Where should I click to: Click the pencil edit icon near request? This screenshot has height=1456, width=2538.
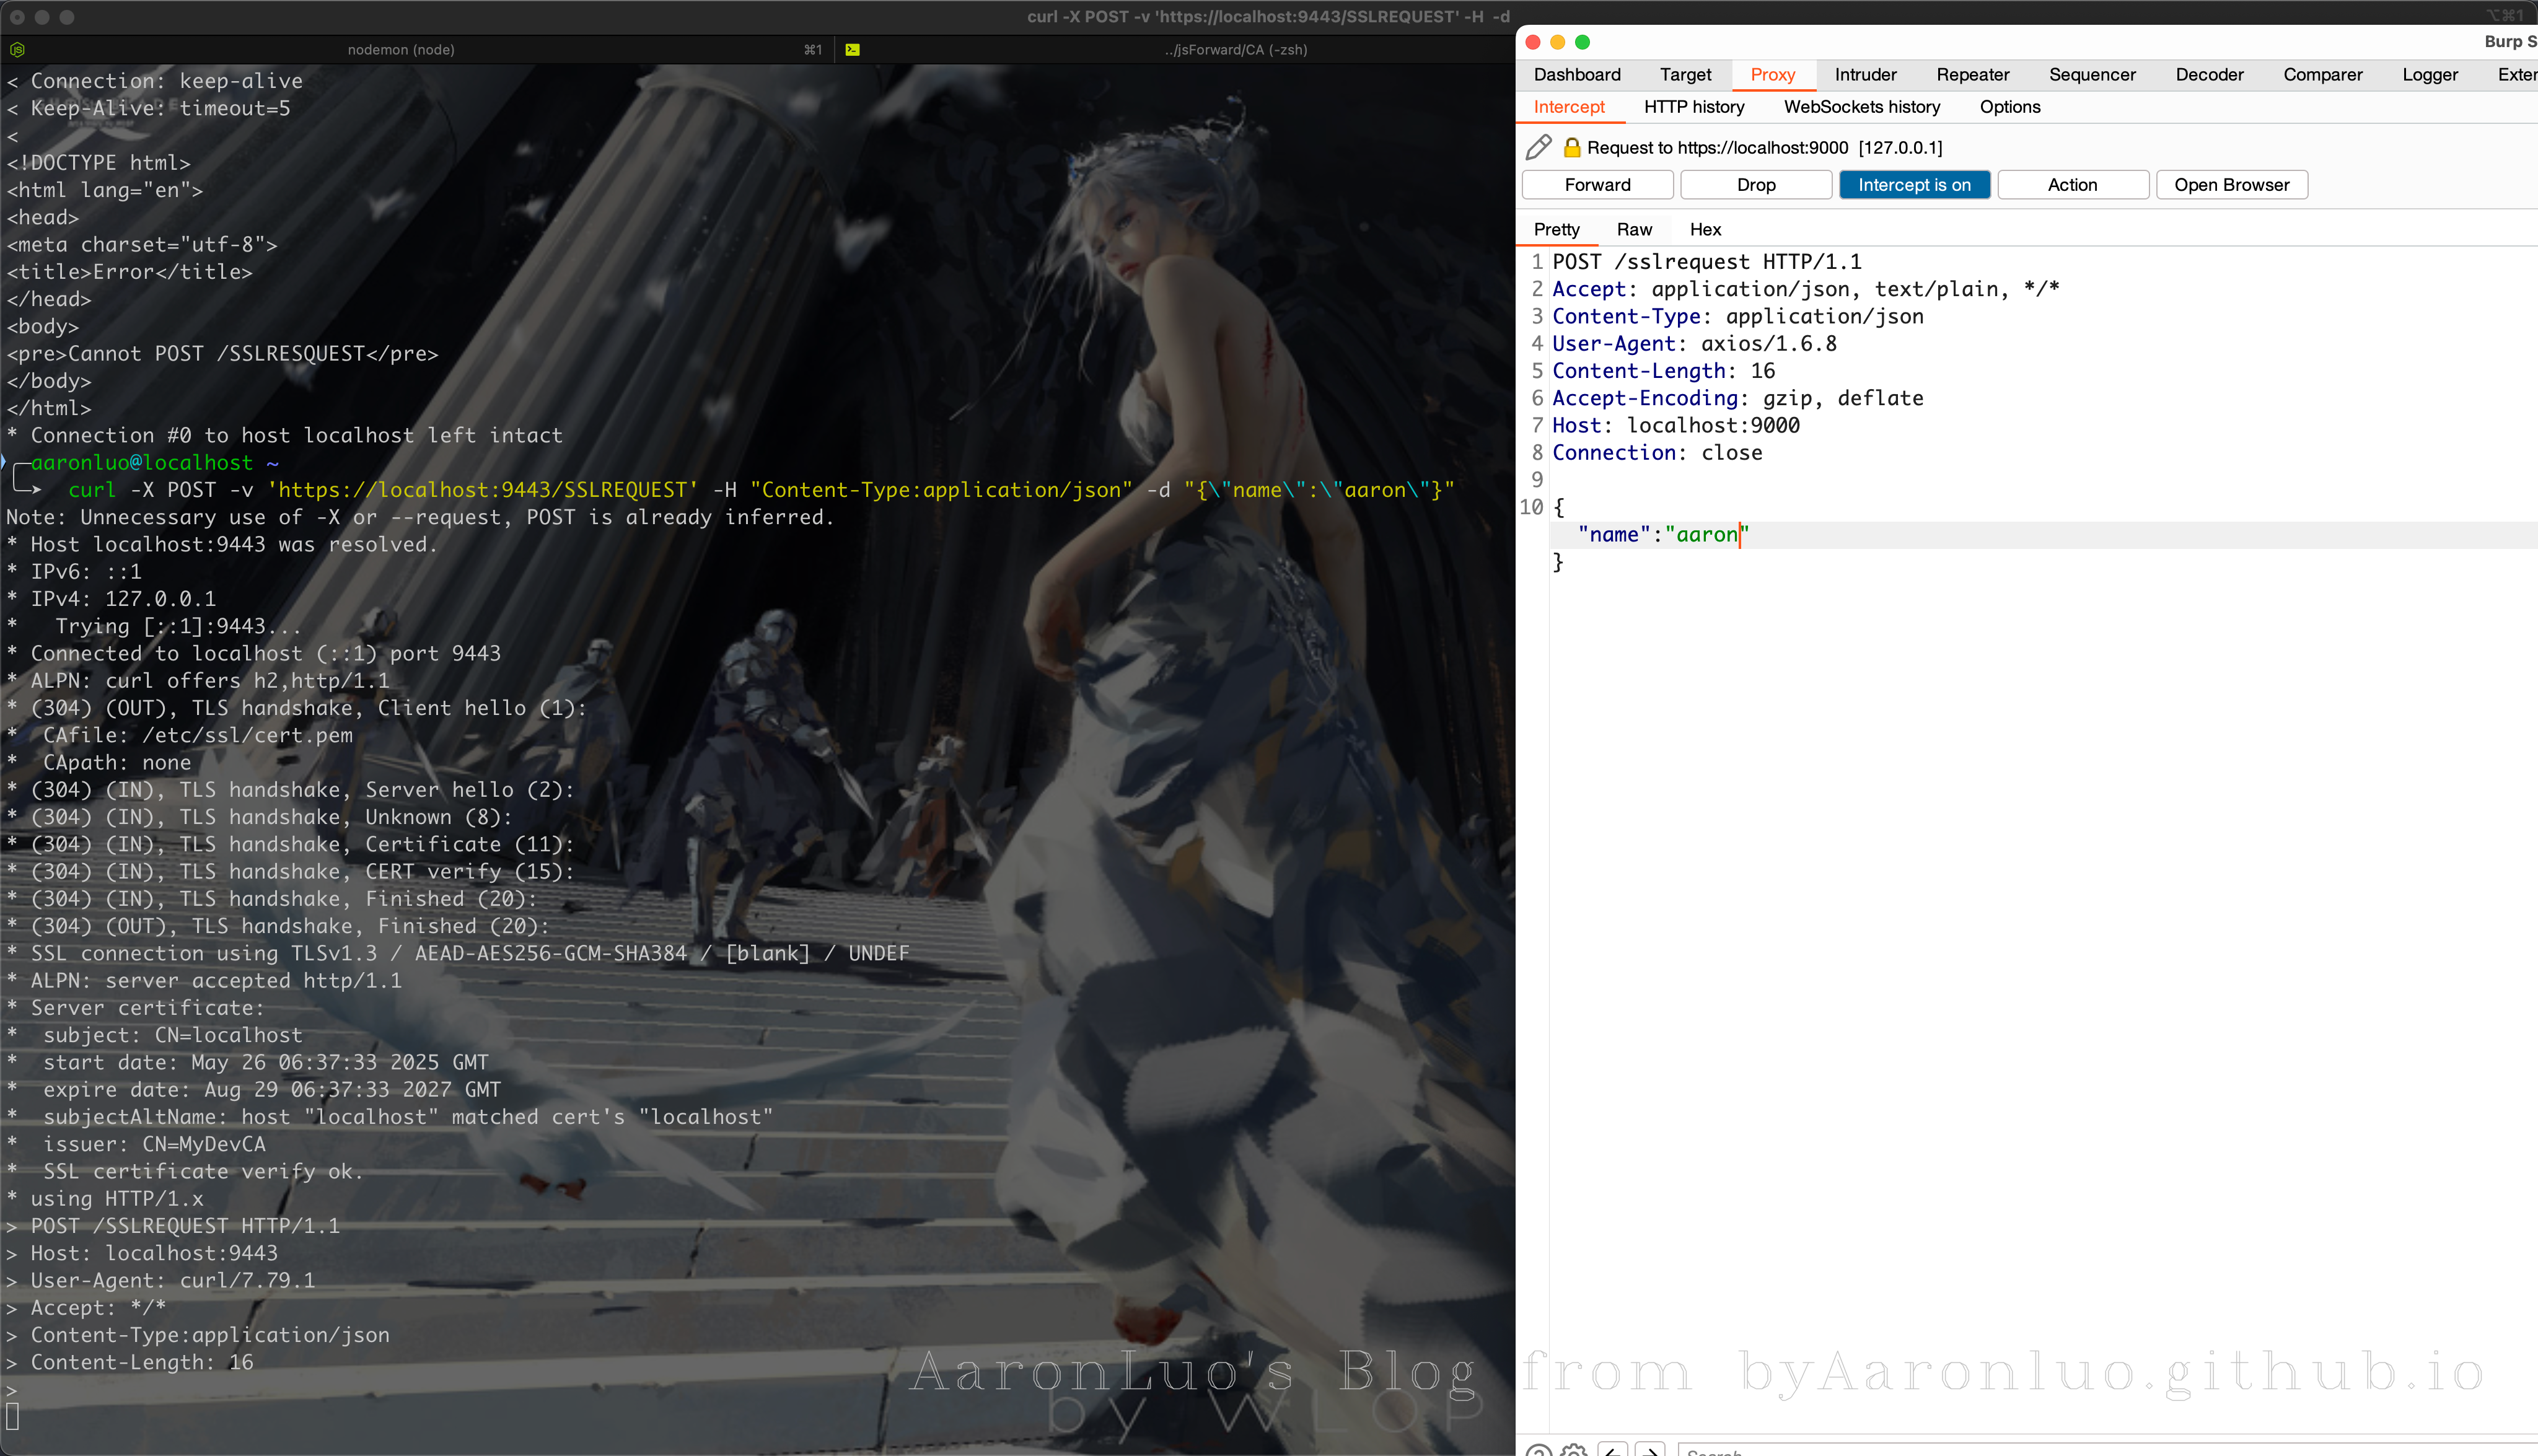tap(1538, 147)
